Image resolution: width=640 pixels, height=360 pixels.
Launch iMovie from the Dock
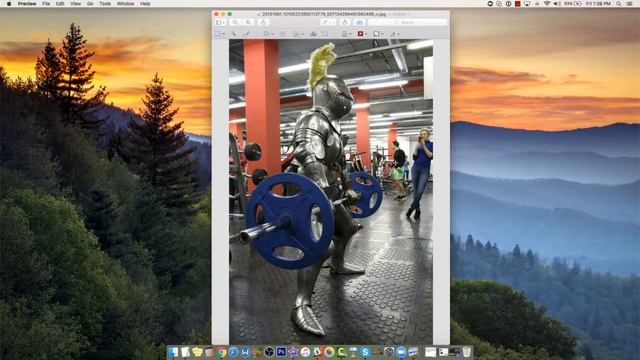[293, 352]
